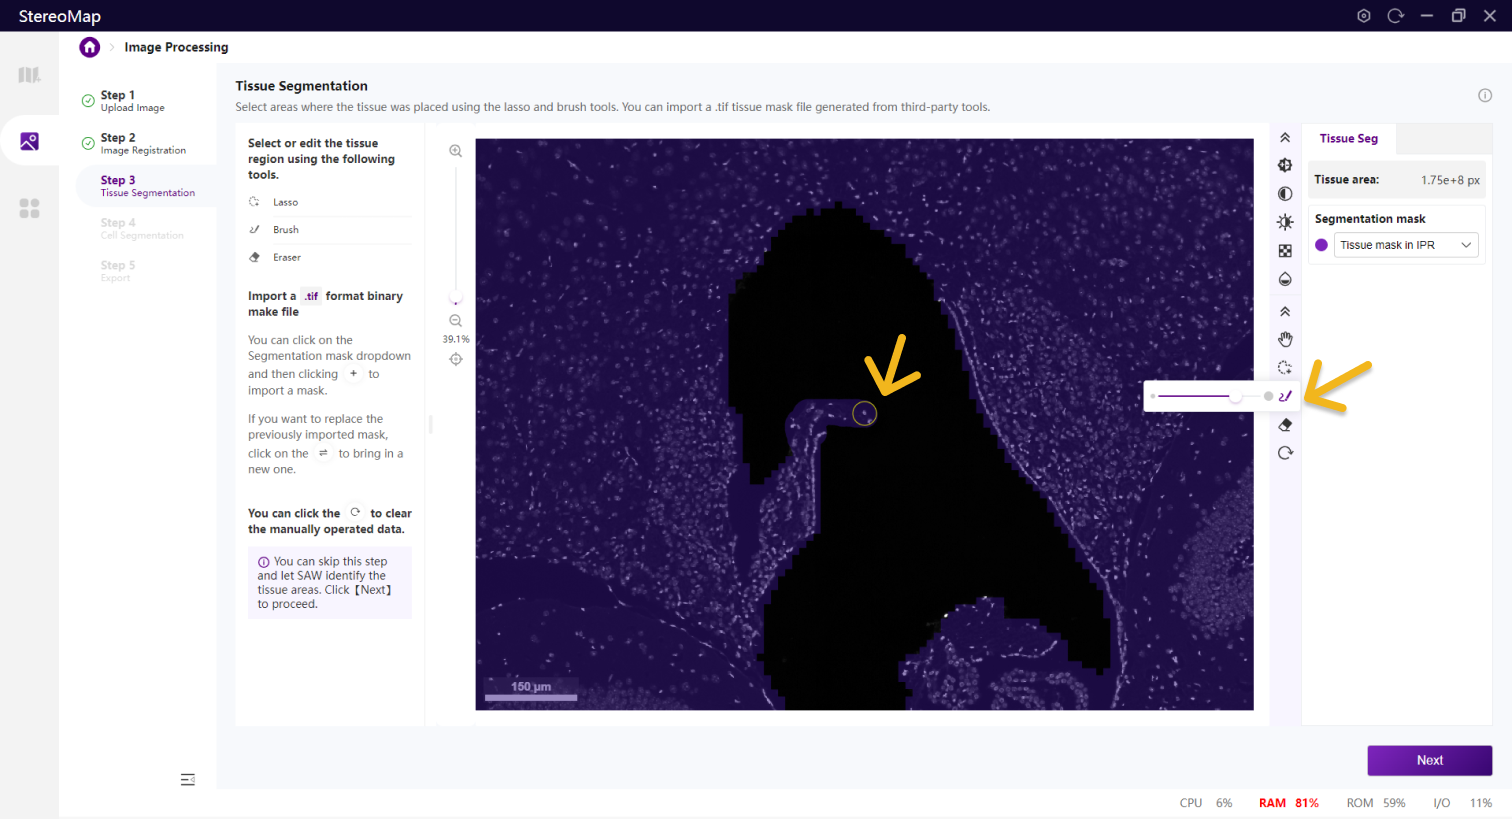Click the Next button
1512x819 pixels.
1429,760
